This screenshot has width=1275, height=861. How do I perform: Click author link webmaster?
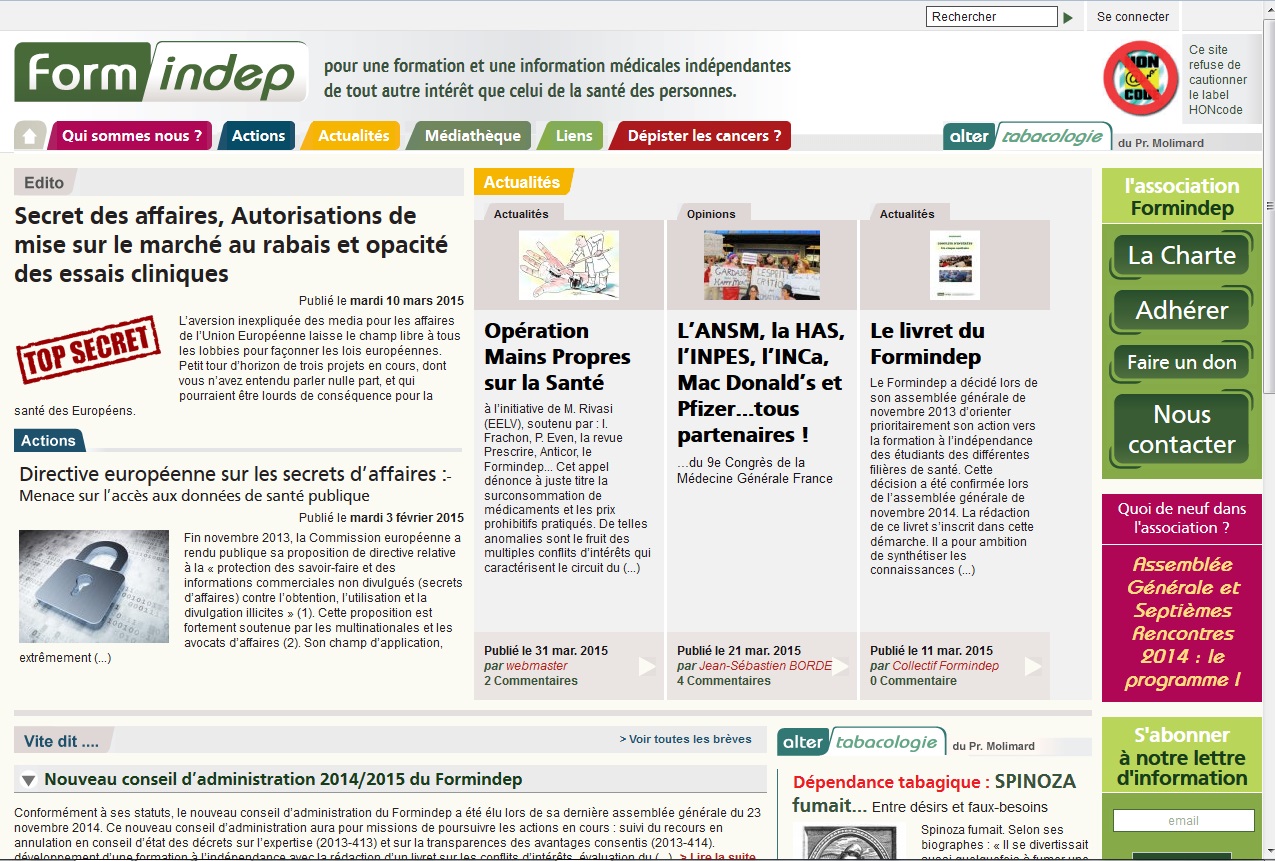tap(537, 666)
